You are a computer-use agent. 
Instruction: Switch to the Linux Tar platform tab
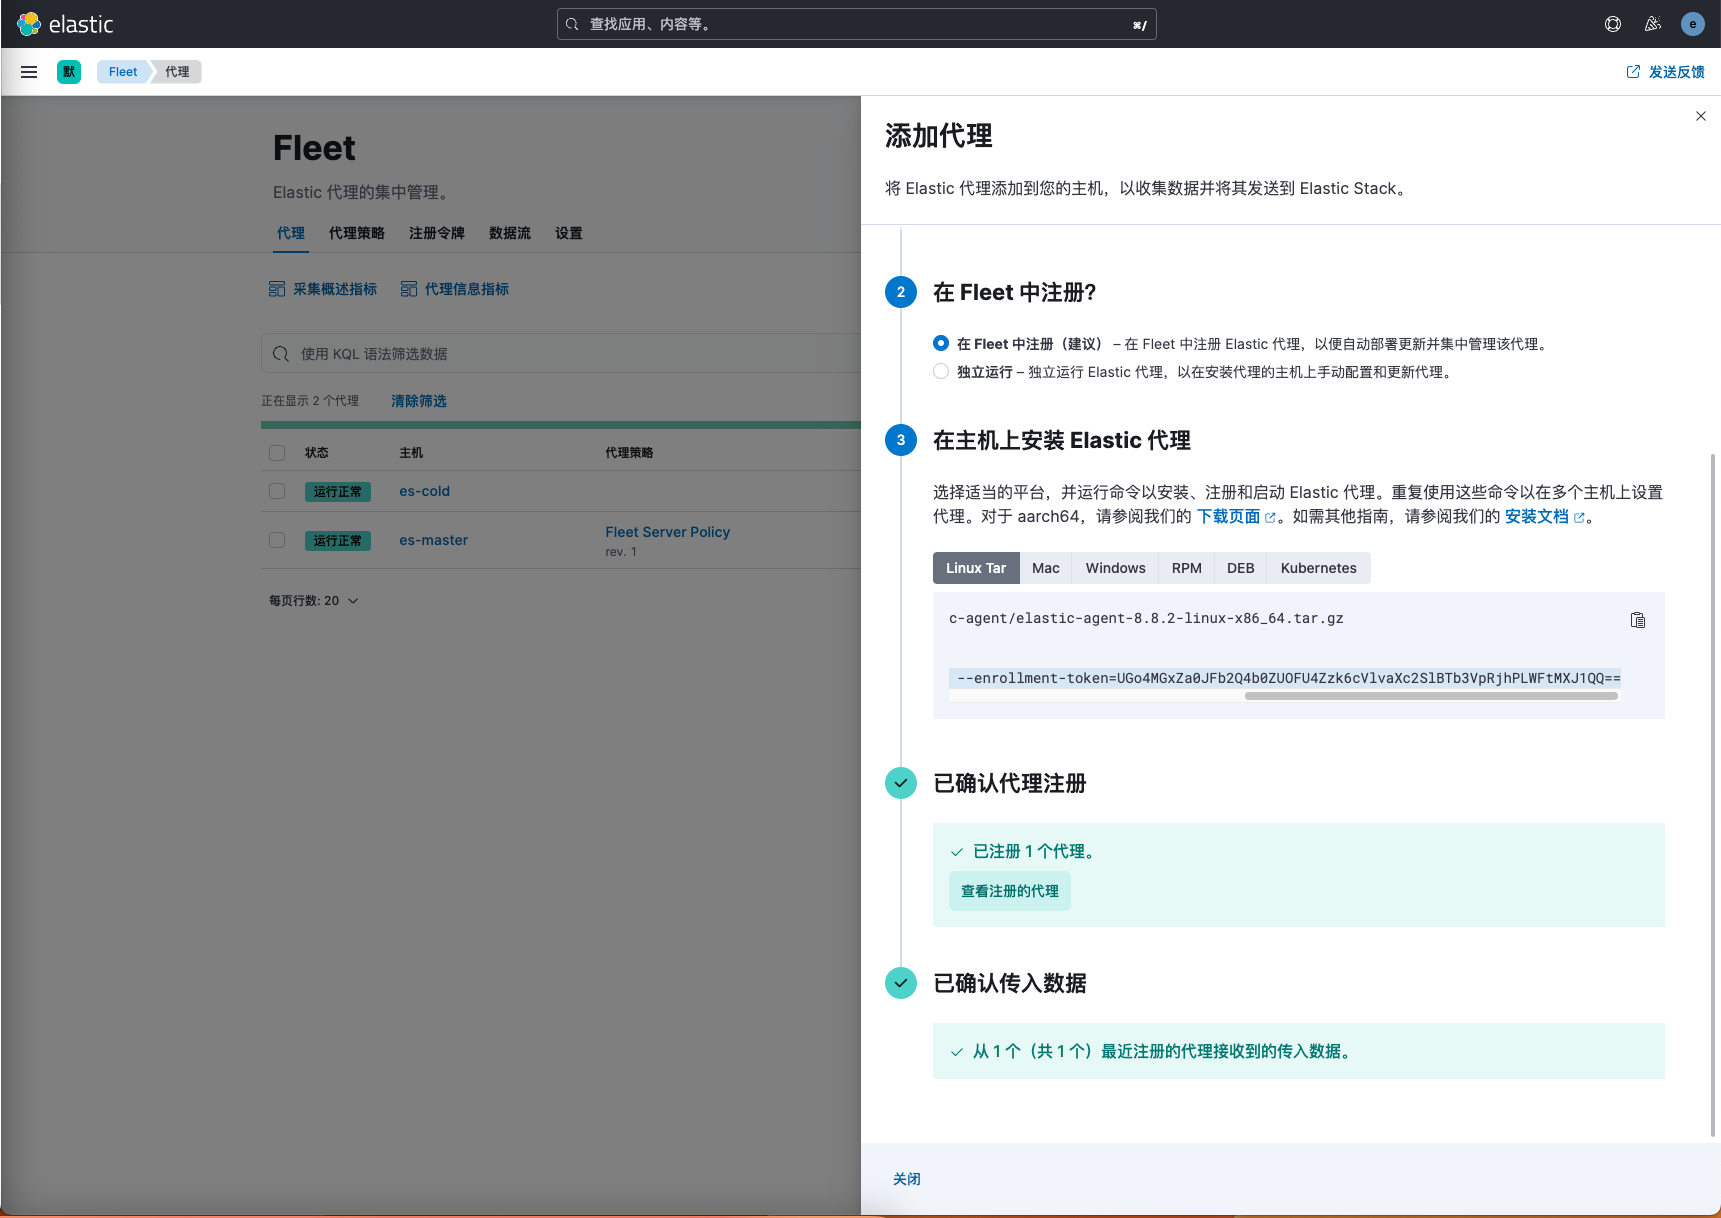(x=976, y=568)
